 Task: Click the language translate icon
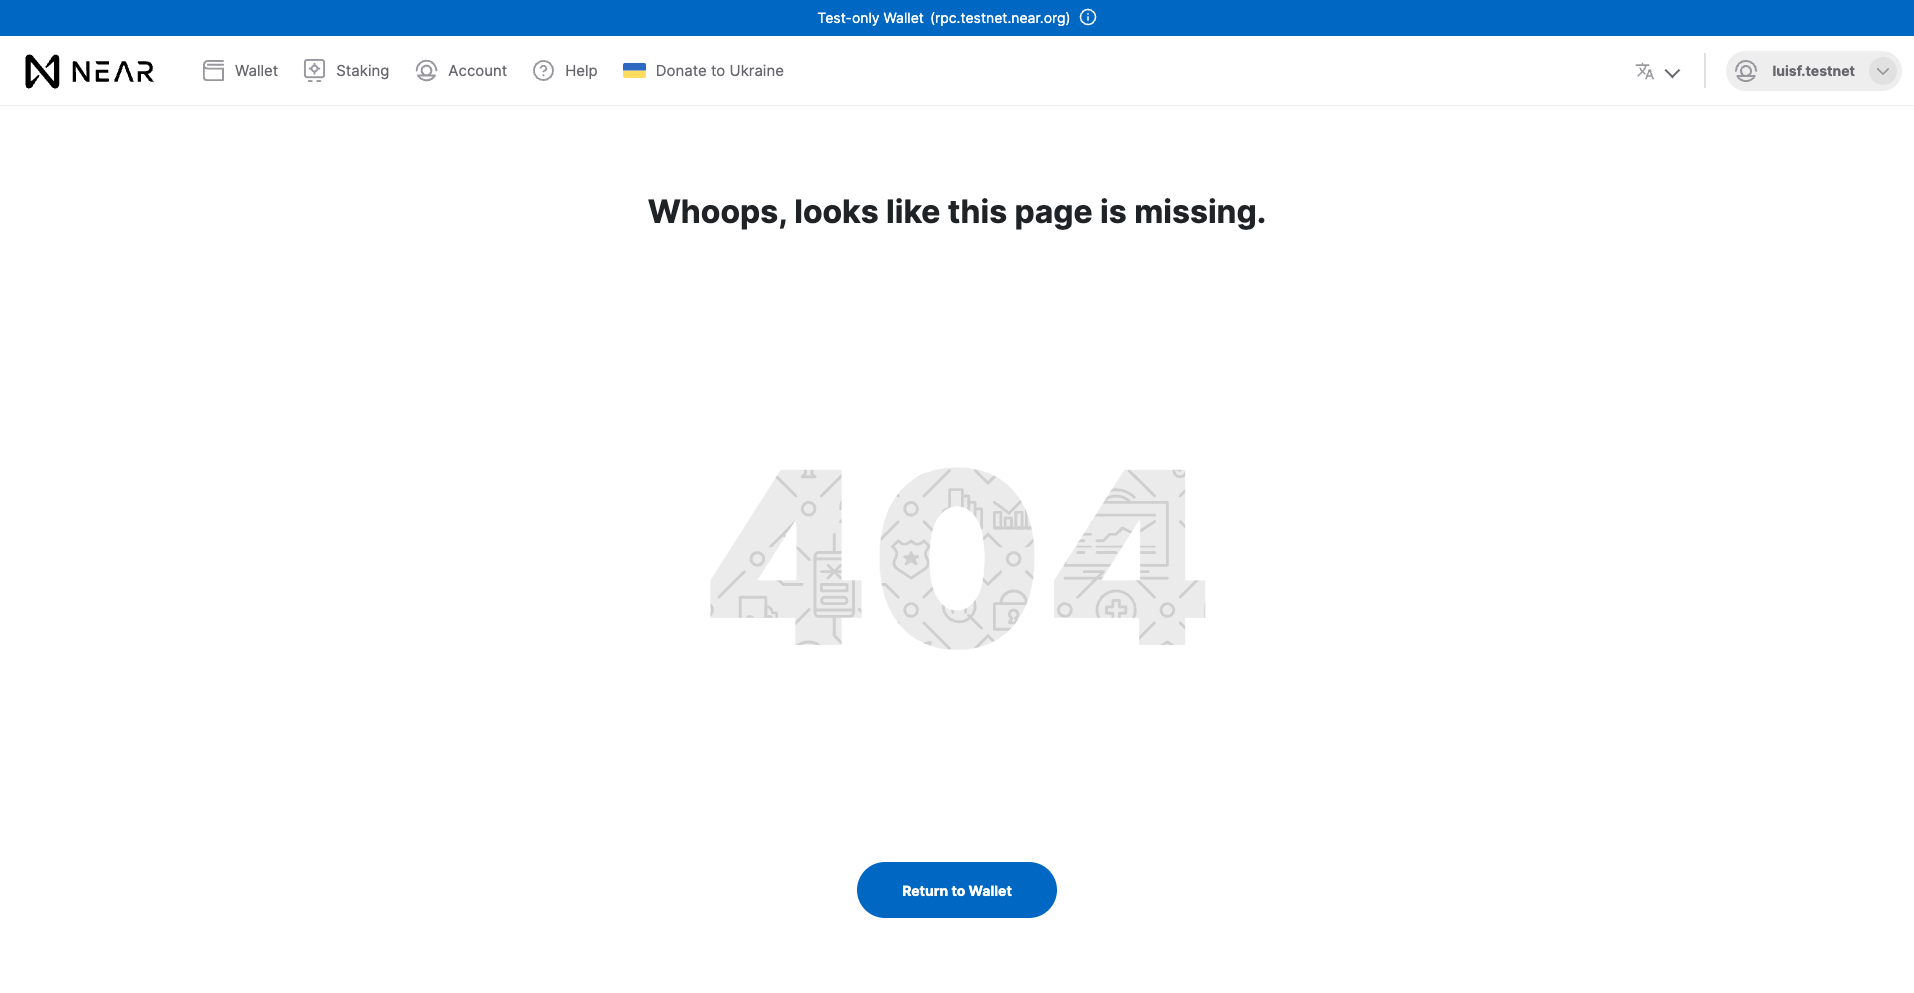click(x=1644, y=71)
